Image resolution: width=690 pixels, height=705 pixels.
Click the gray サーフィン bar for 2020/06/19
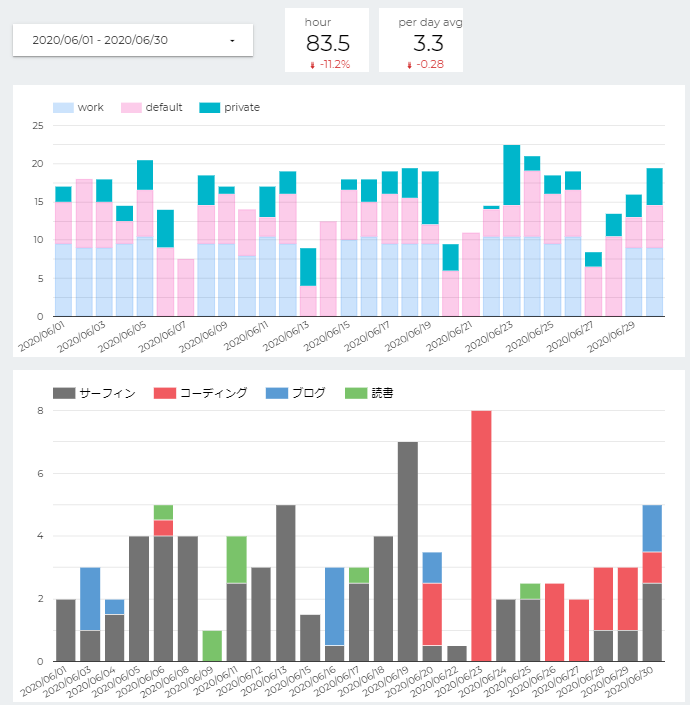(x=408, y=551)
